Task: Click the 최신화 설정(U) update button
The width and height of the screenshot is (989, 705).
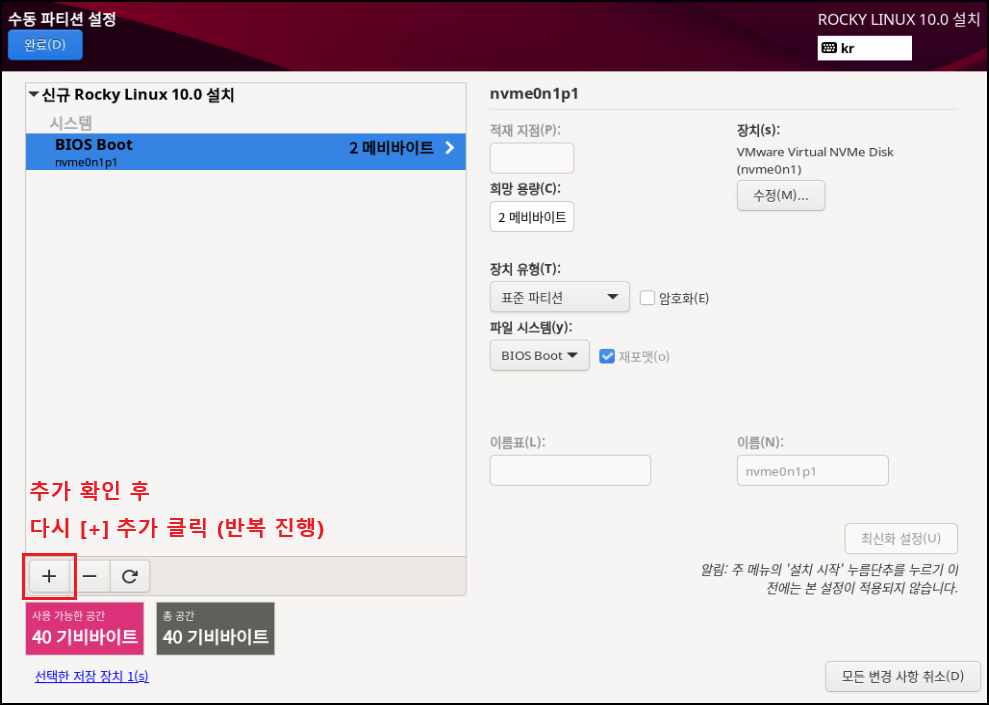Action: click(901, 539)
